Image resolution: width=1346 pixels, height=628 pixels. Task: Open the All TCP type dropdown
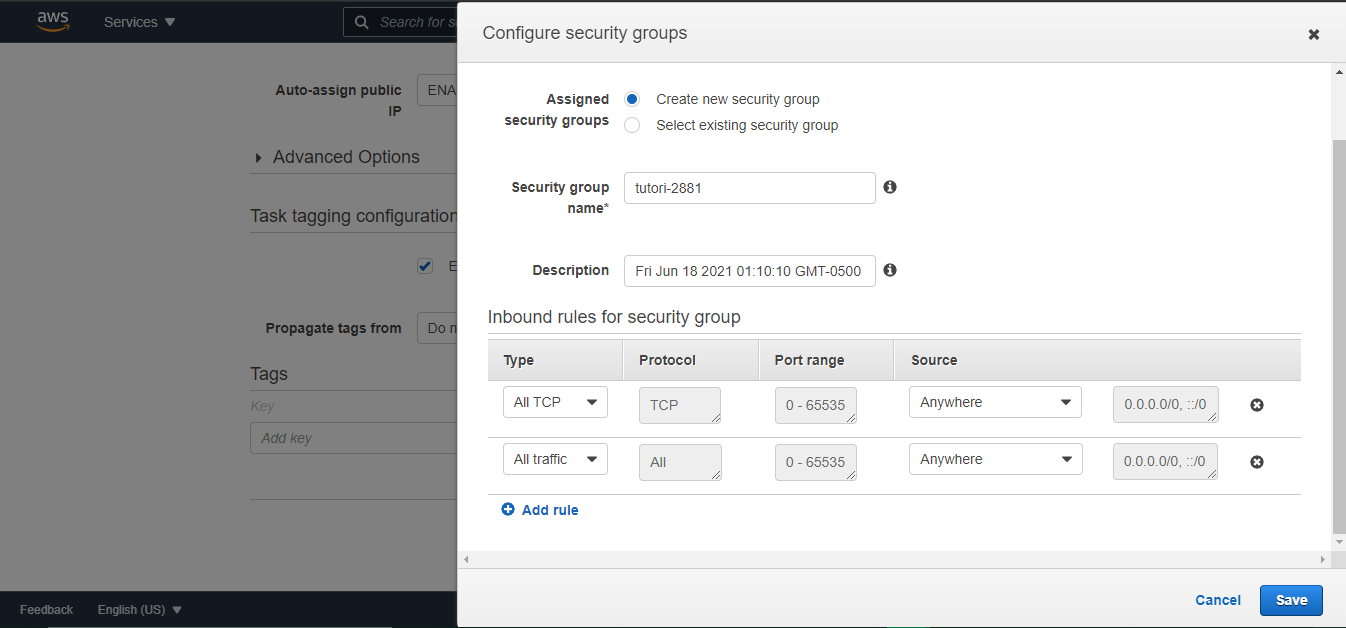tap(556, 402)
